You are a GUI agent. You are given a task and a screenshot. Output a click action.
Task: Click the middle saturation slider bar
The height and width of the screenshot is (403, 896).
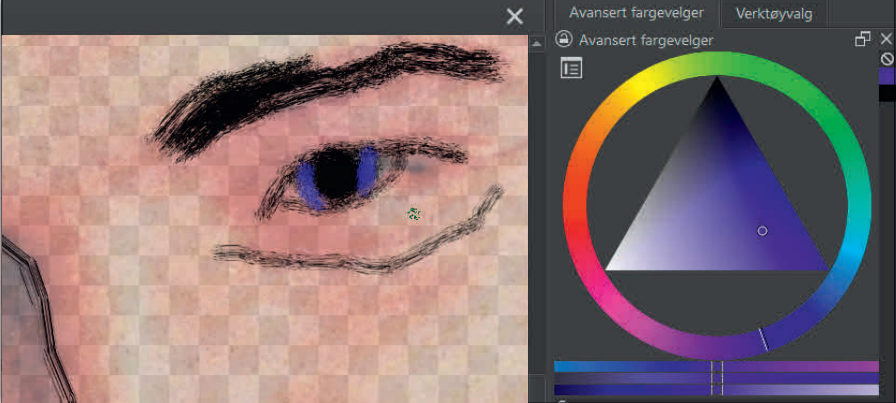point(716,378)
